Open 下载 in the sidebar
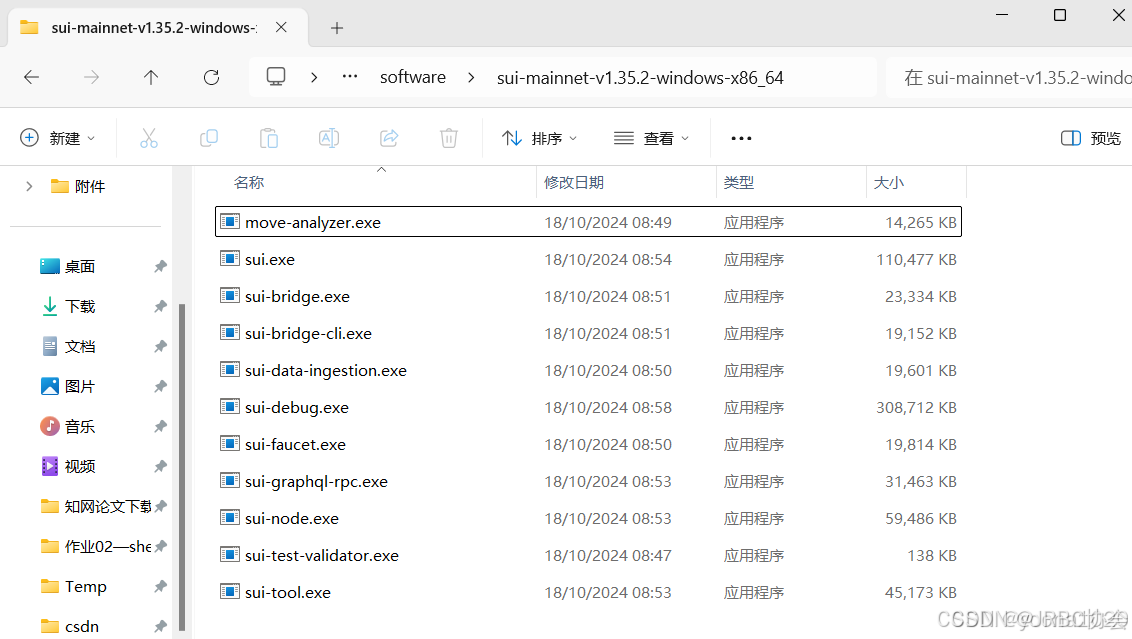The image size is (1132, 639). [x=79, y=306]
